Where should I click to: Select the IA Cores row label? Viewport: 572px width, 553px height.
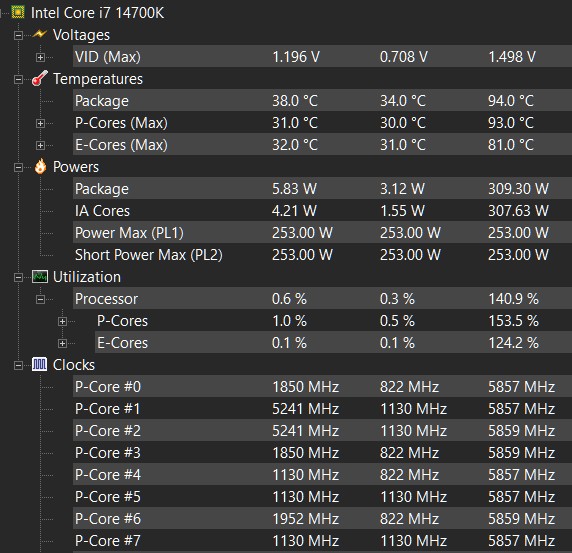coord(102,210)
